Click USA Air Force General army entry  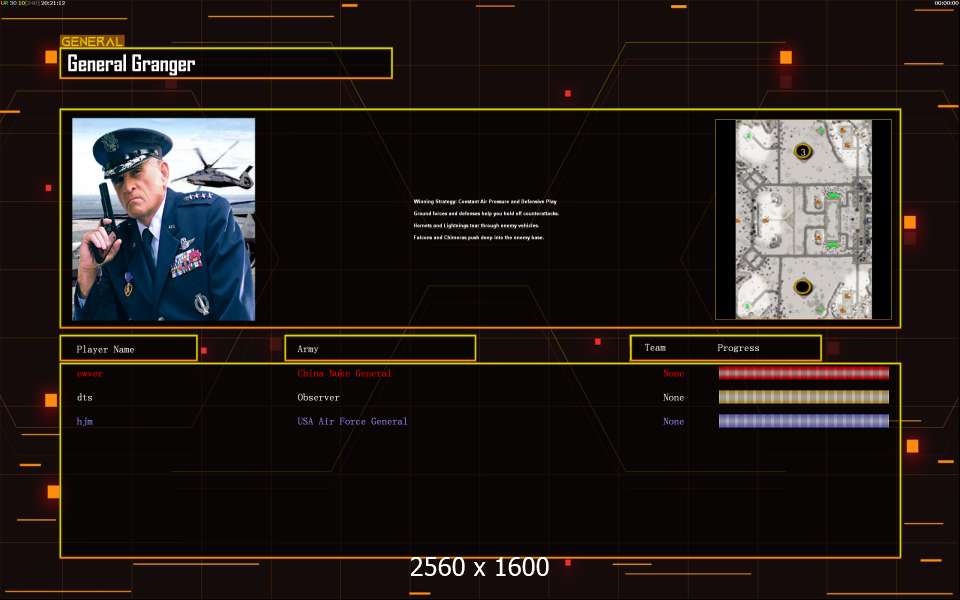click(352, 422)
